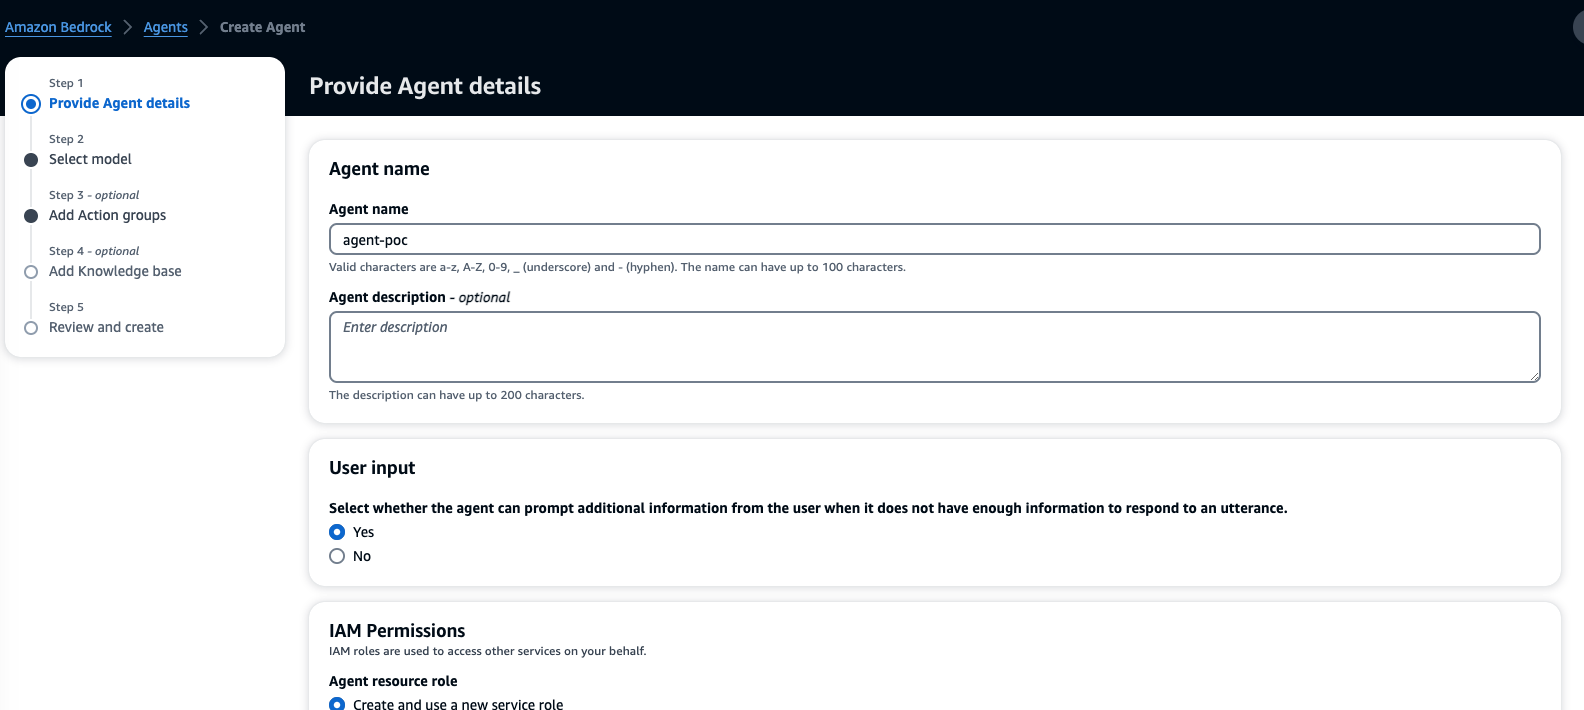1584x710 pixels.
Task: Go to Agents breadcrumb link
Action: (165, 27)
